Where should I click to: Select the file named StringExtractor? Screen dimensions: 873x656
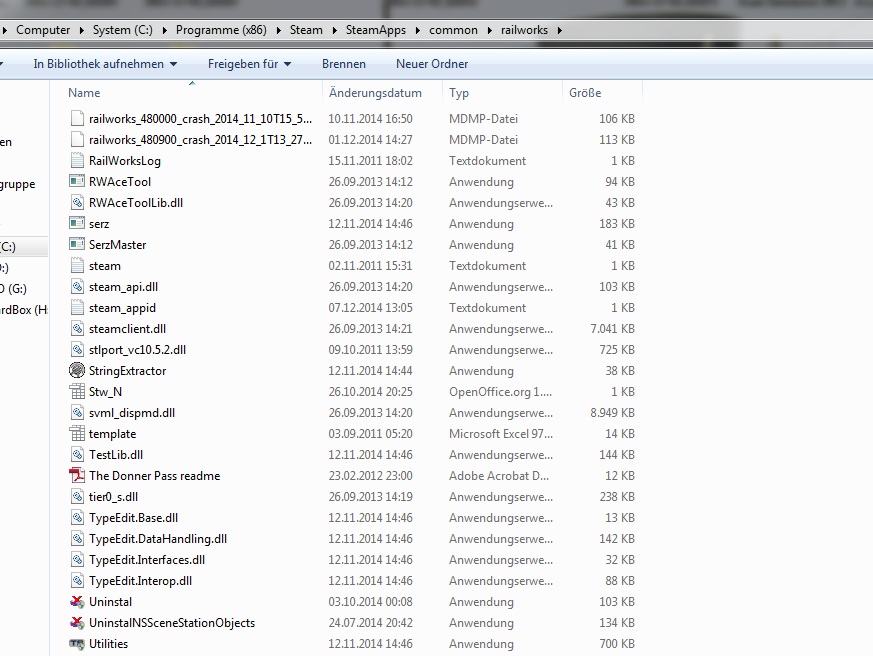[x=127, y=371]
